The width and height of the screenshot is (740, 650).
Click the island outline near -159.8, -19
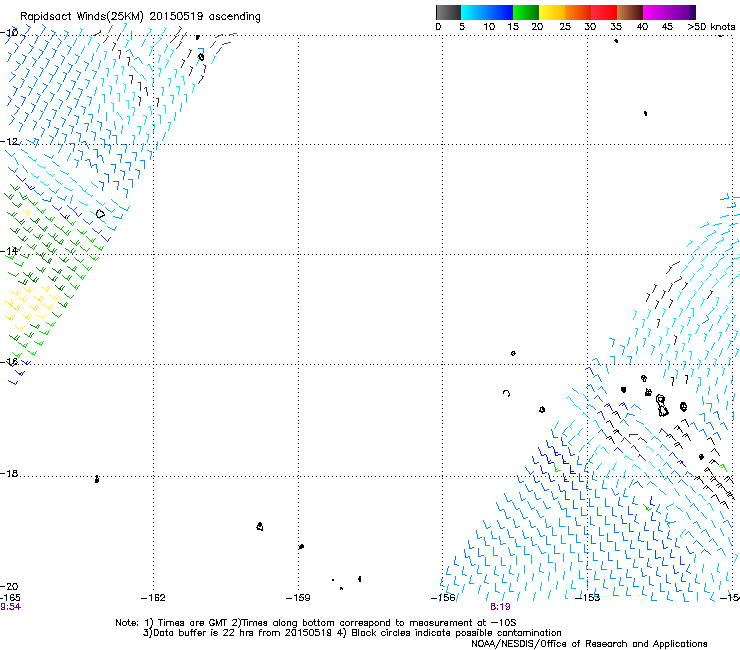[x=260, y=526]
